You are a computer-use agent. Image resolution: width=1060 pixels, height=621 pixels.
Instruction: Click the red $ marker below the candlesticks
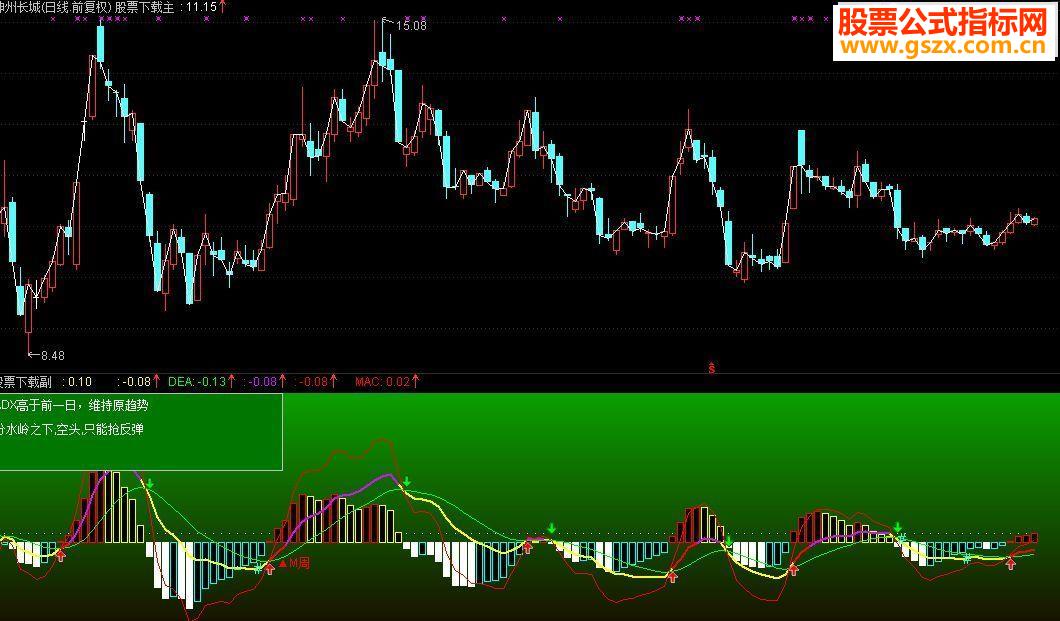(x=711, y=368)
